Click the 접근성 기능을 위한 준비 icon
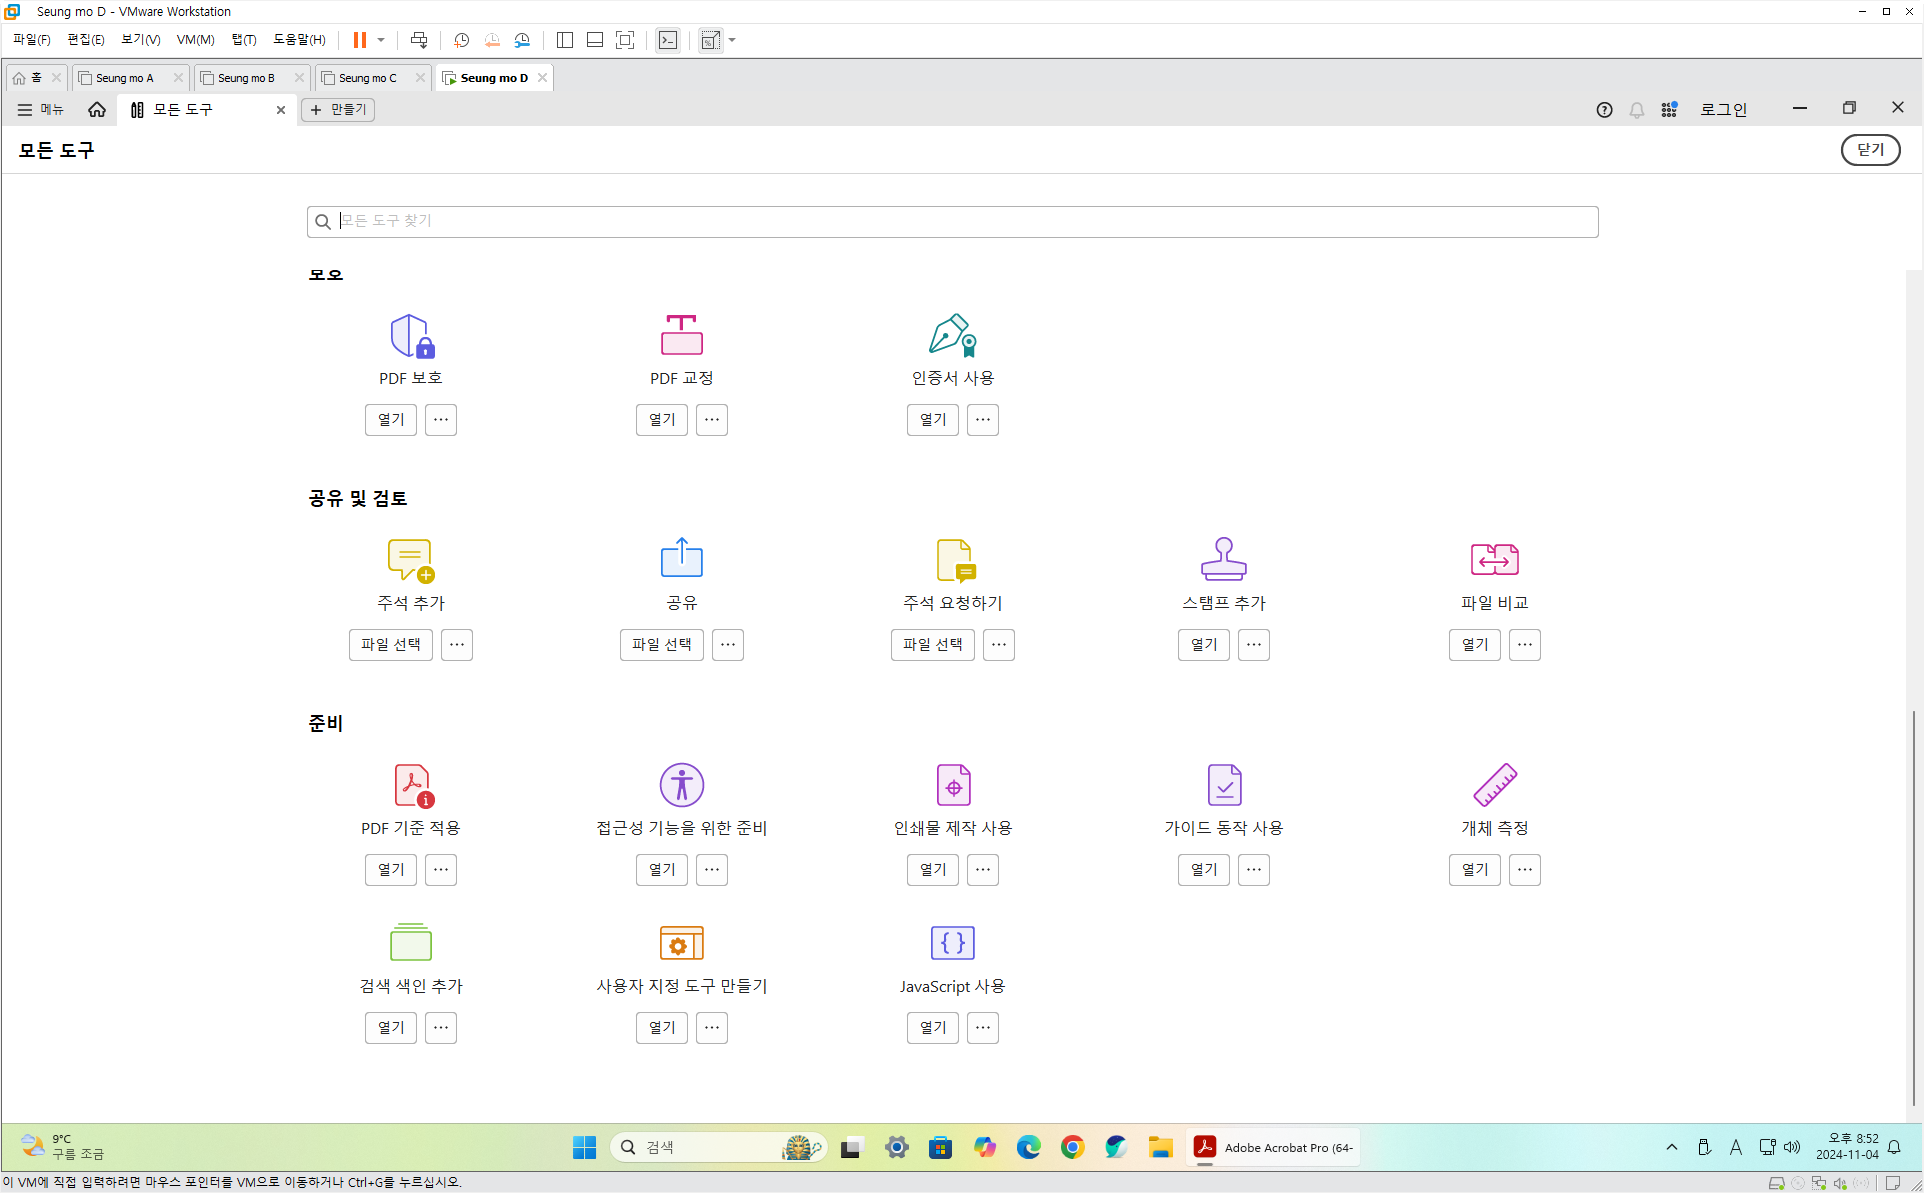Image resolution: width=1924 pixels, height=1193 pixels. pos(681,785)
